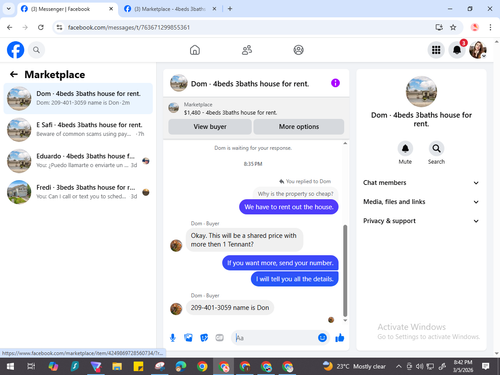Screen dimensions: 500x375
Task: View site information icon in the address bar
Action: [x=59, y=27]
